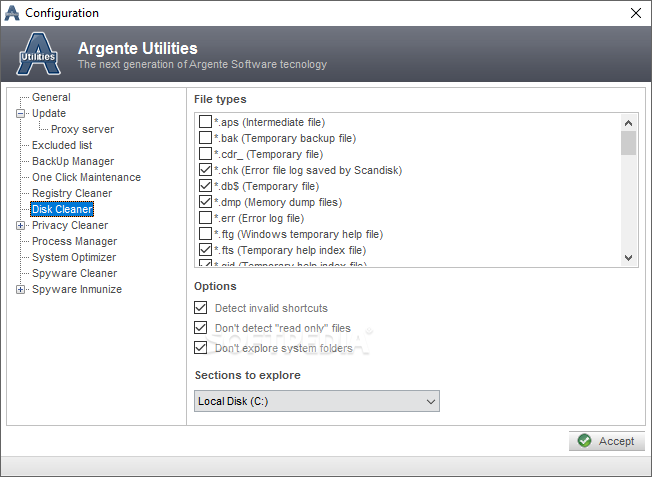Screen dimensions: 652x477
Task: Expand the Privacy Cleaner tree node
Action: coord(20,225)
